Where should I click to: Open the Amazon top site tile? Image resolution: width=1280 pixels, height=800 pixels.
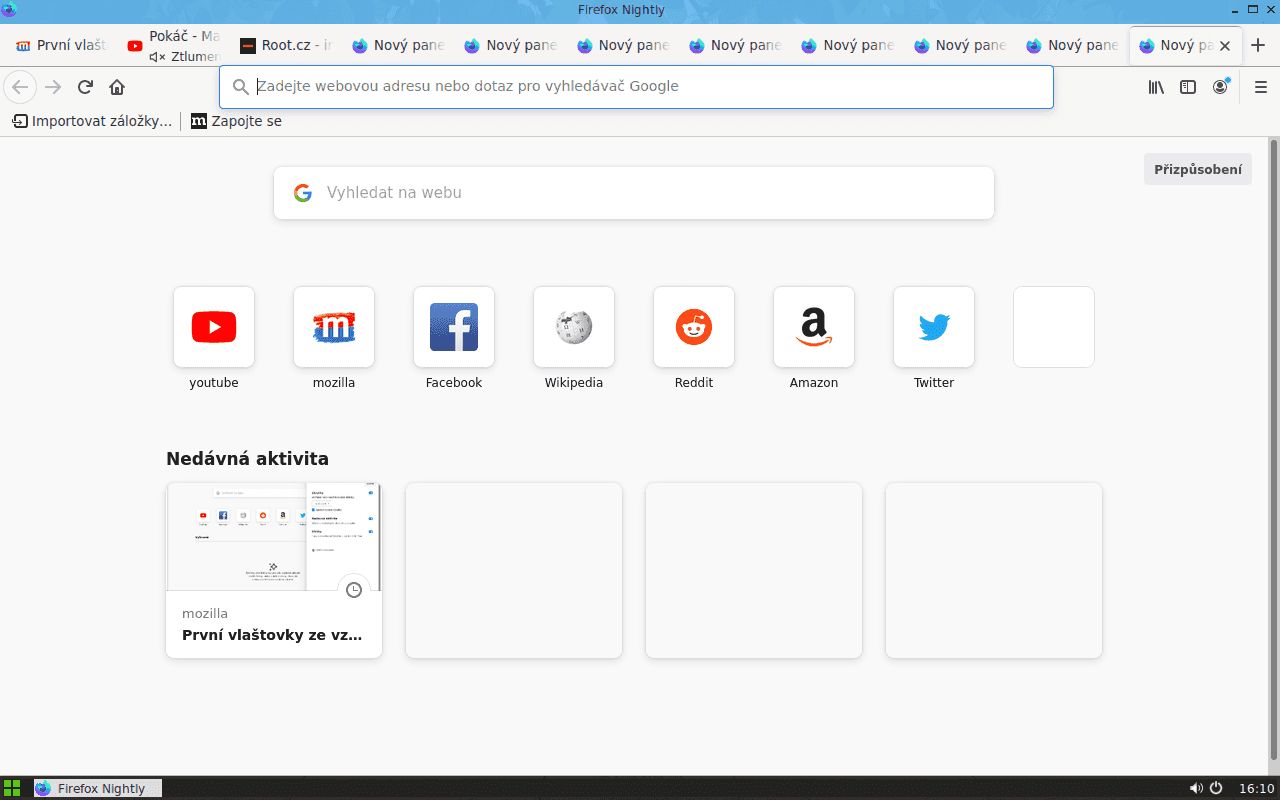pyautogui.click(x=814, y=327)
